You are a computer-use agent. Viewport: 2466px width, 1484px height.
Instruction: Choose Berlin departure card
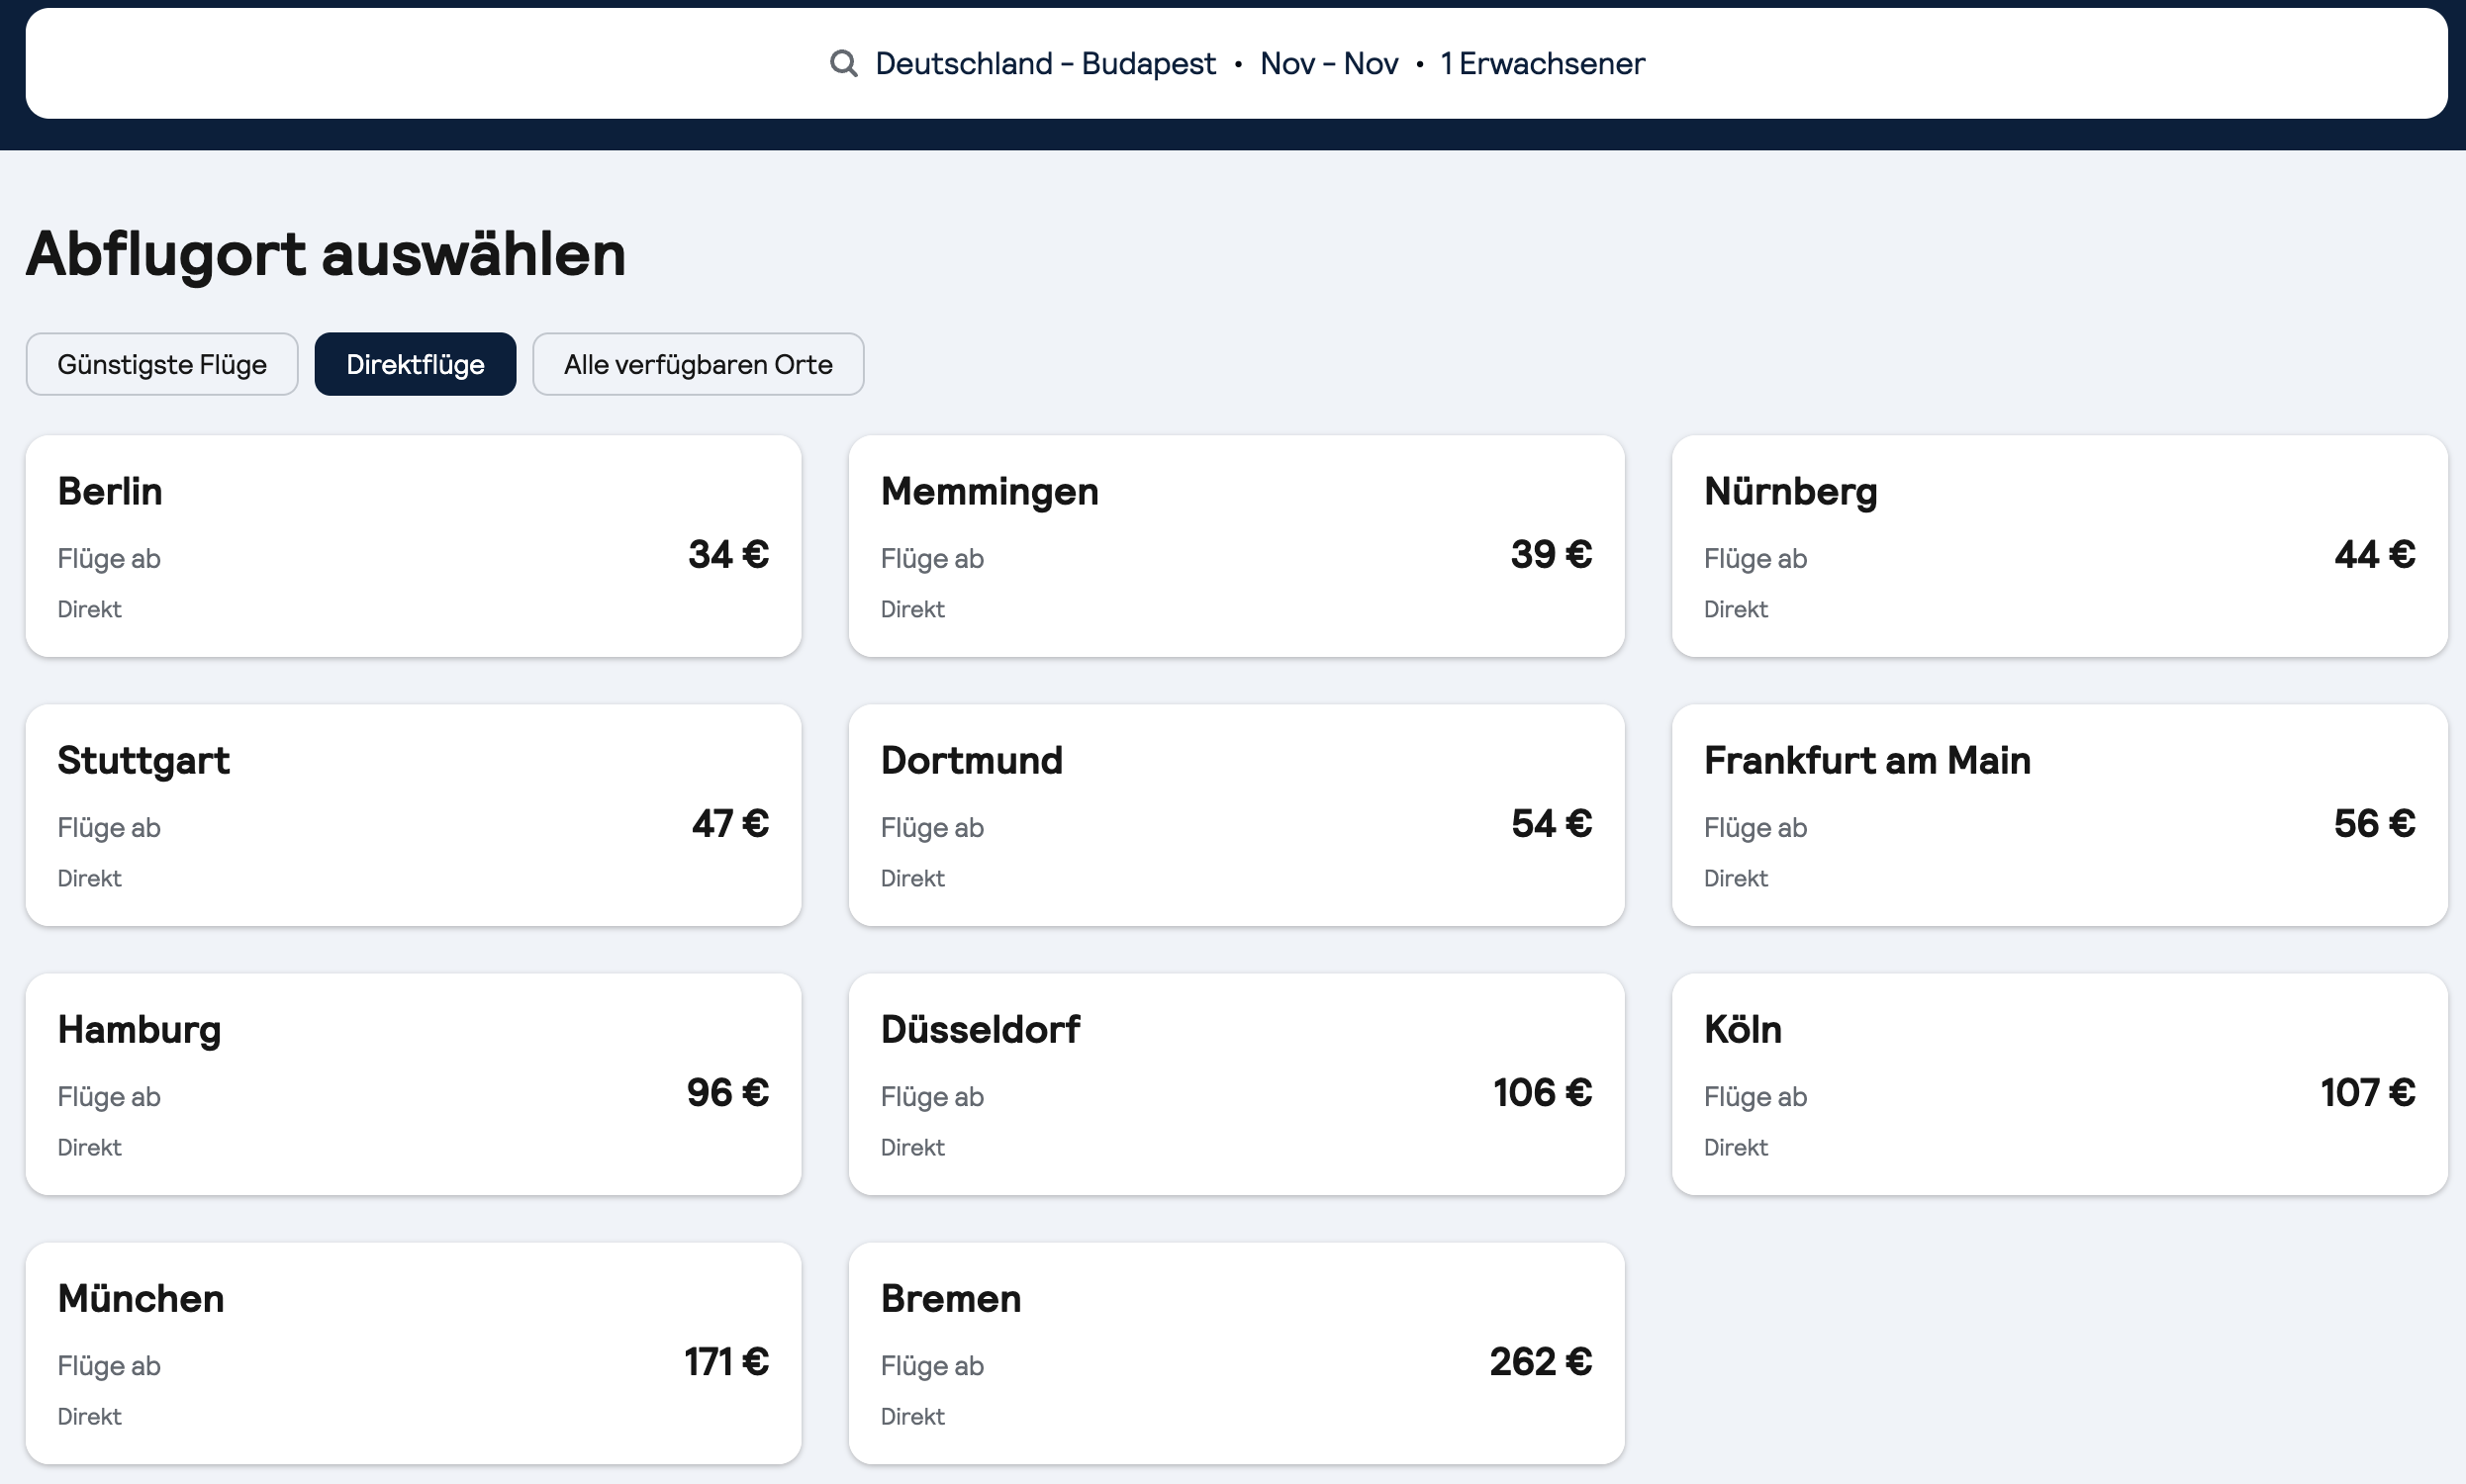point(413,546)
